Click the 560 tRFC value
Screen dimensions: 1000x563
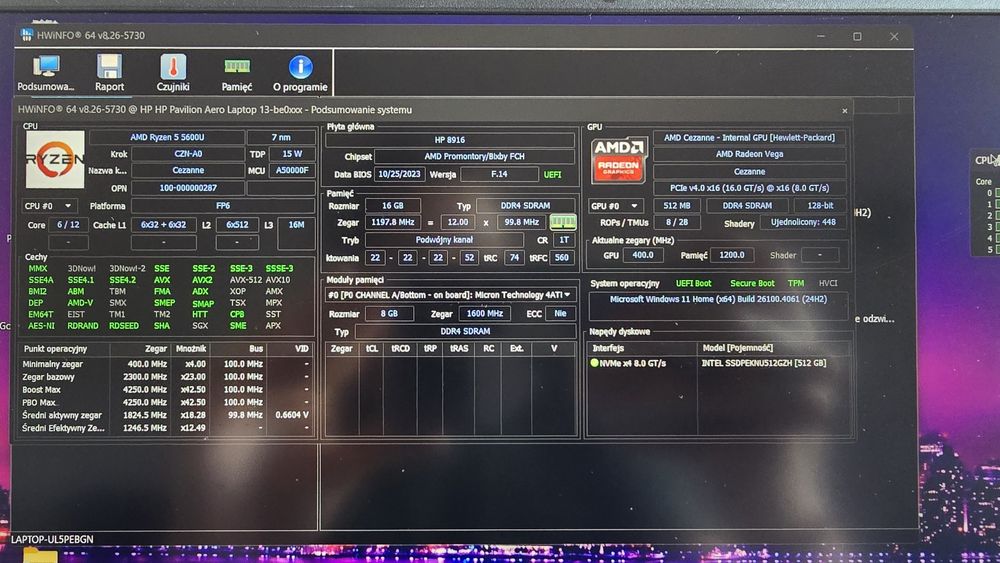pyautogui.click(x=561, y=258)
